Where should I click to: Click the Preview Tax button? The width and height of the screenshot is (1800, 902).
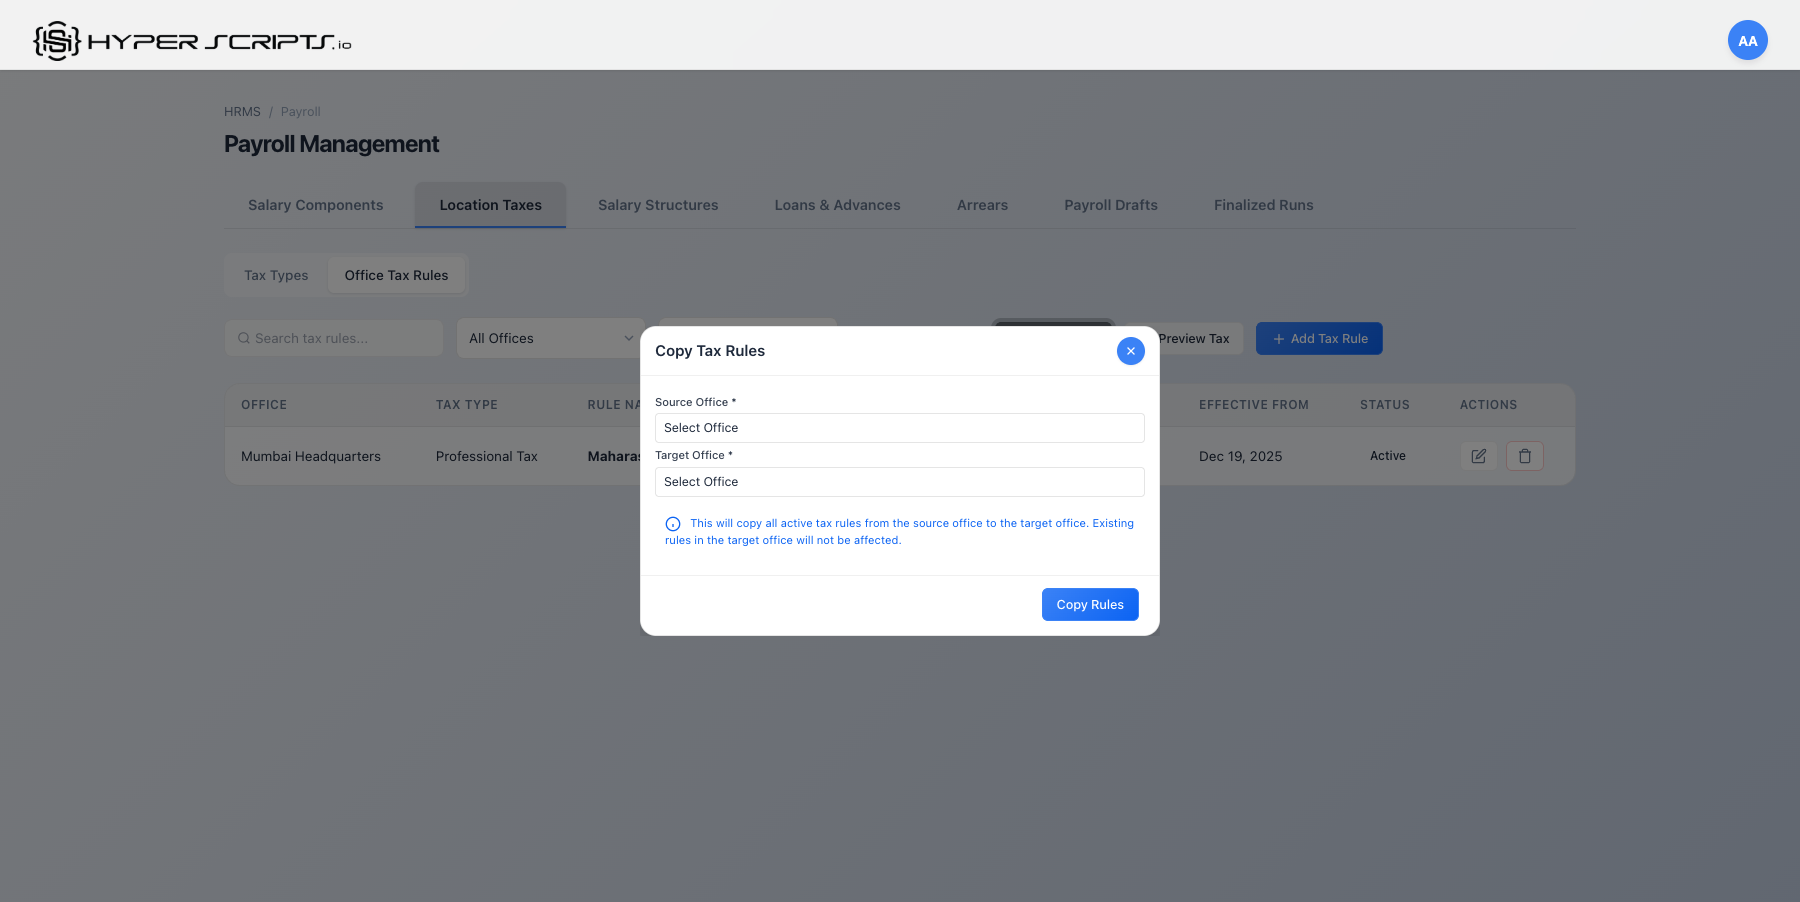[x=1195, y=338]
